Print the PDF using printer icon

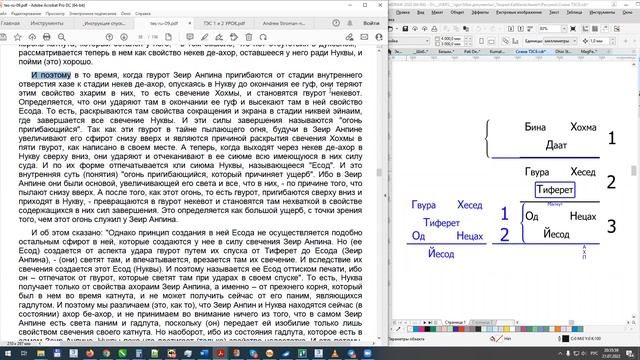(47, 37)
